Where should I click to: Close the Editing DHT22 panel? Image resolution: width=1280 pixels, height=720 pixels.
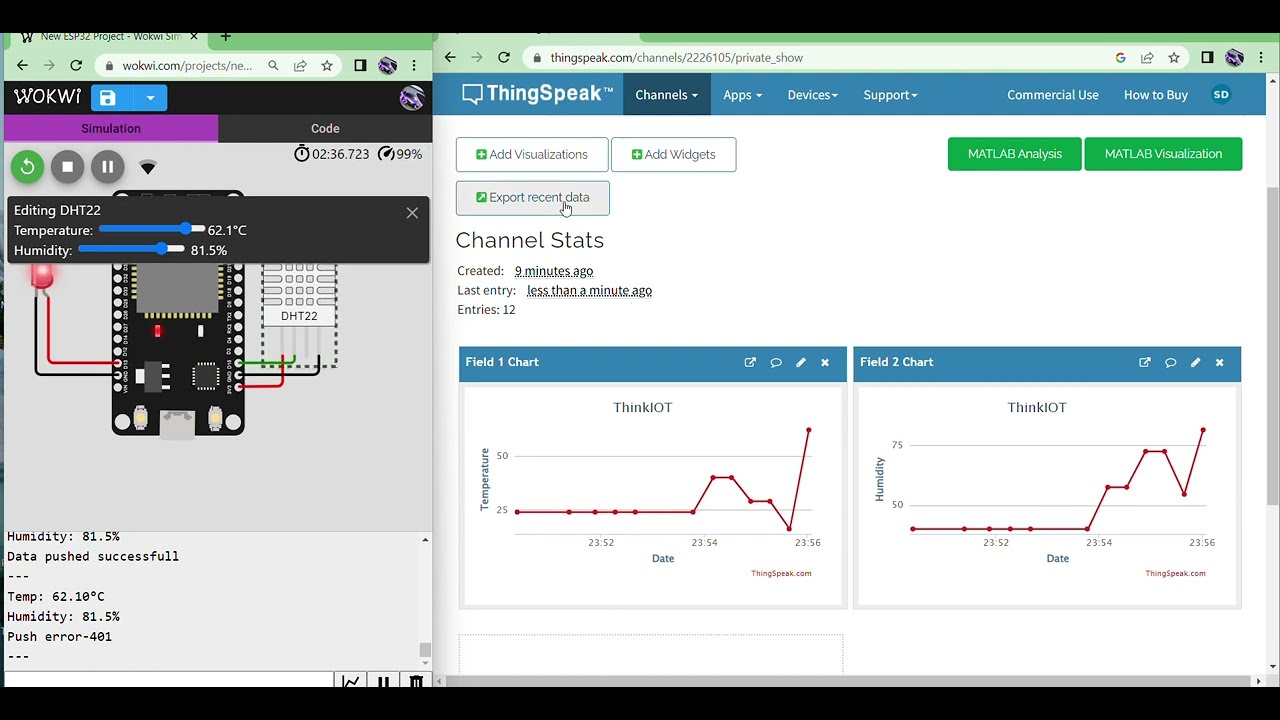click(x=412, y=213)
